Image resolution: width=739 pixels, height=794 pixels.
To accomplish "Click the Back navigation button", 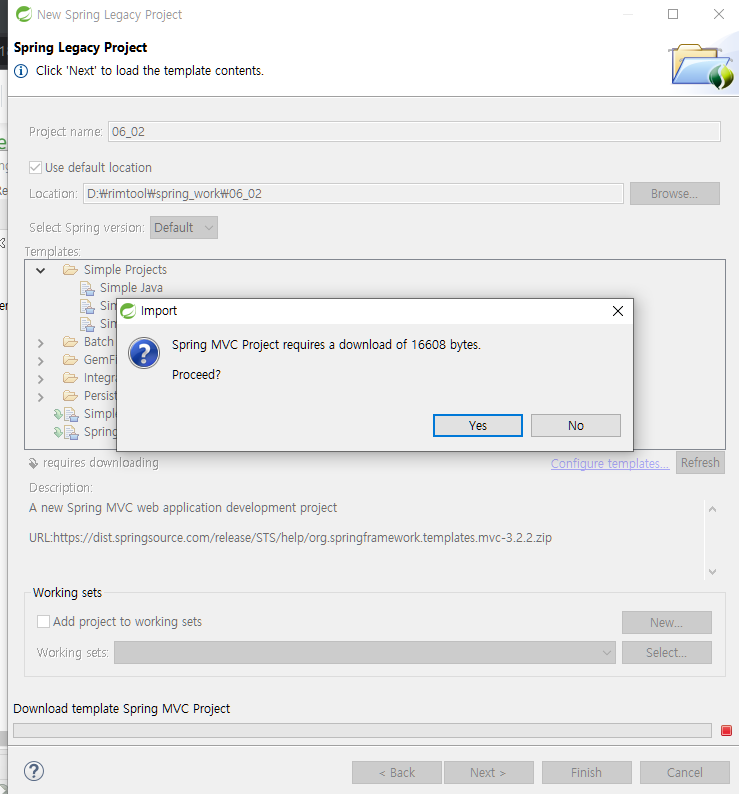I will point(397,772).
